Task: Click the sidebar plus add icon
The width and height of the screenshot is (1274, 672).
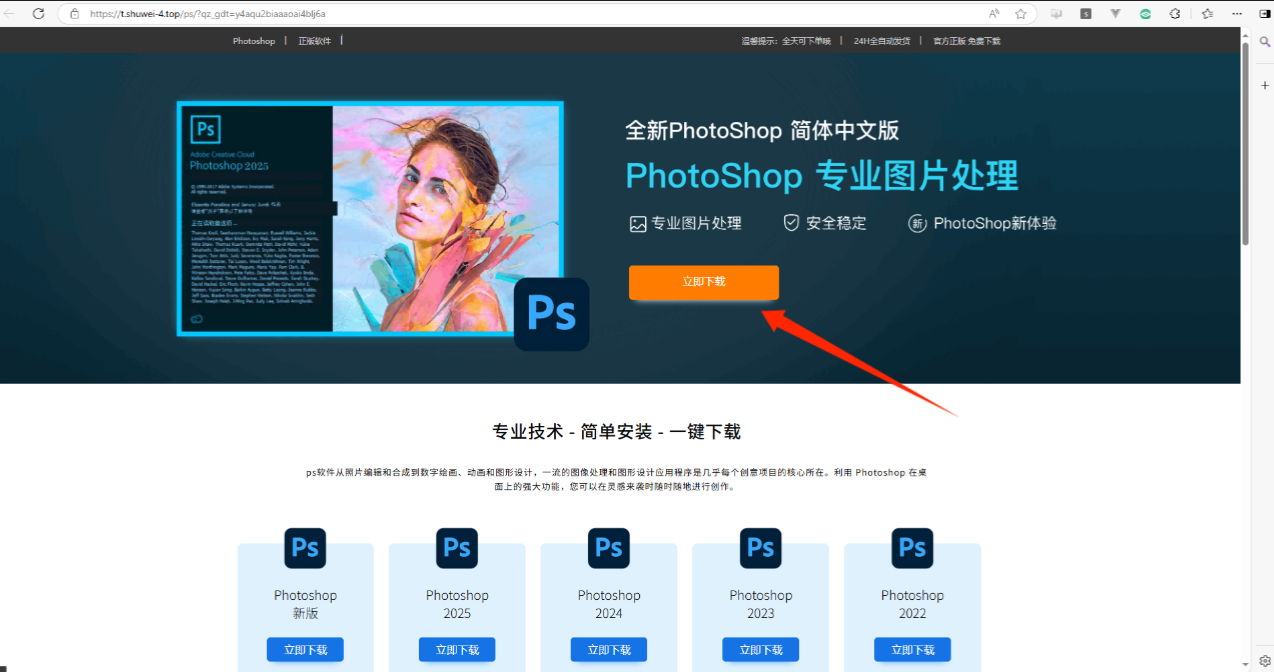Action: 1264,86
